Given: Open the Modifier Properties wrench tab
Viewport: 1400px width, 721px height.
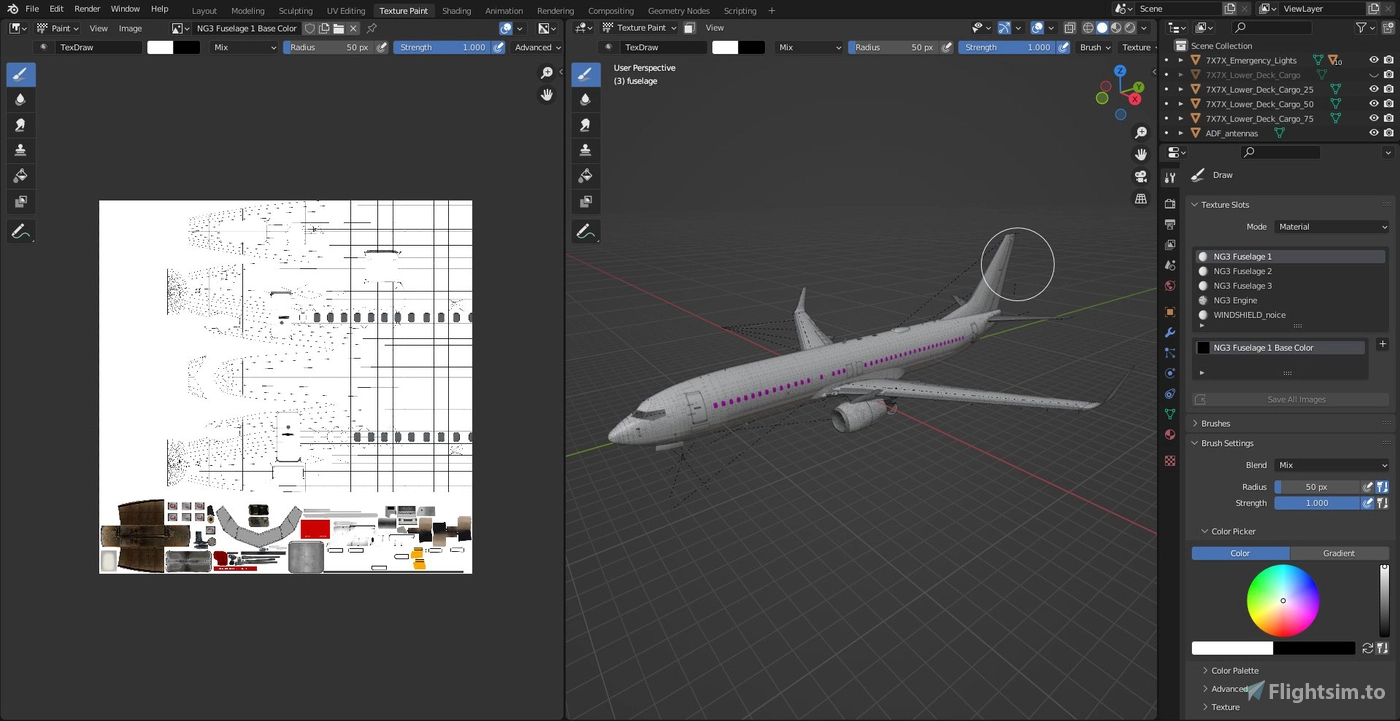Looking at the screenshot, I should [x=1169, y=331].
